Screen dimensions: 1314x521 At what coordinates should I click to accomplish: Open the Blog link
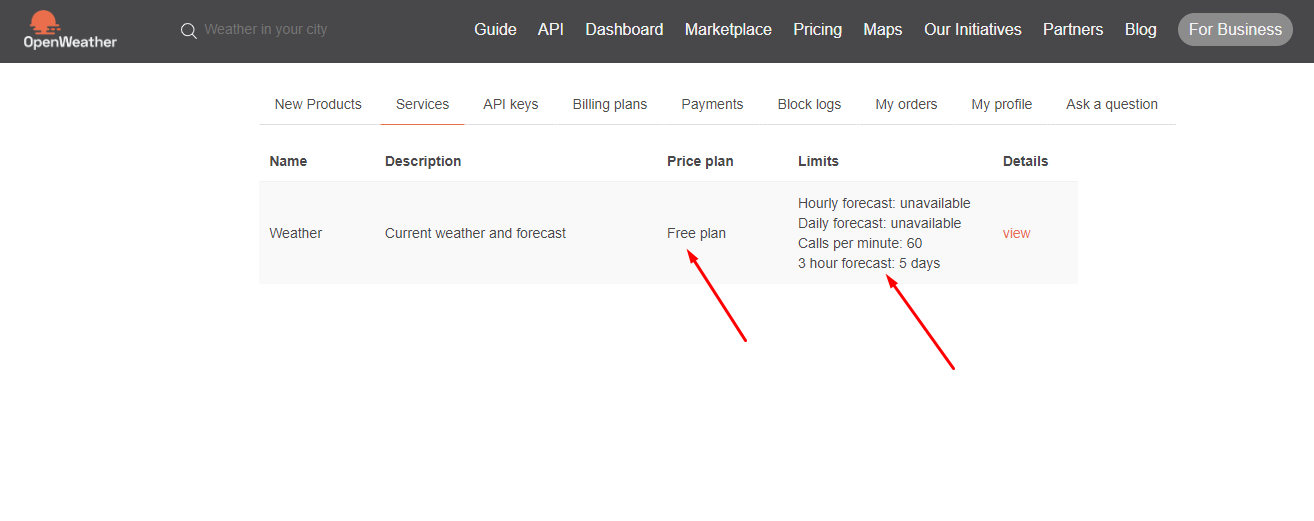tap(1141, 30)
